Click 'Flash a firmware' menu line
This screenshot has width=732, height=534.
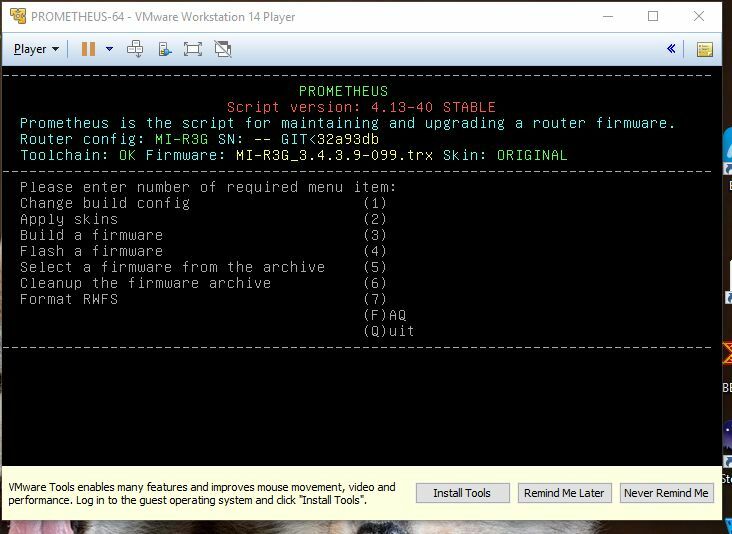pyautogui.click(x=203, y=251)
